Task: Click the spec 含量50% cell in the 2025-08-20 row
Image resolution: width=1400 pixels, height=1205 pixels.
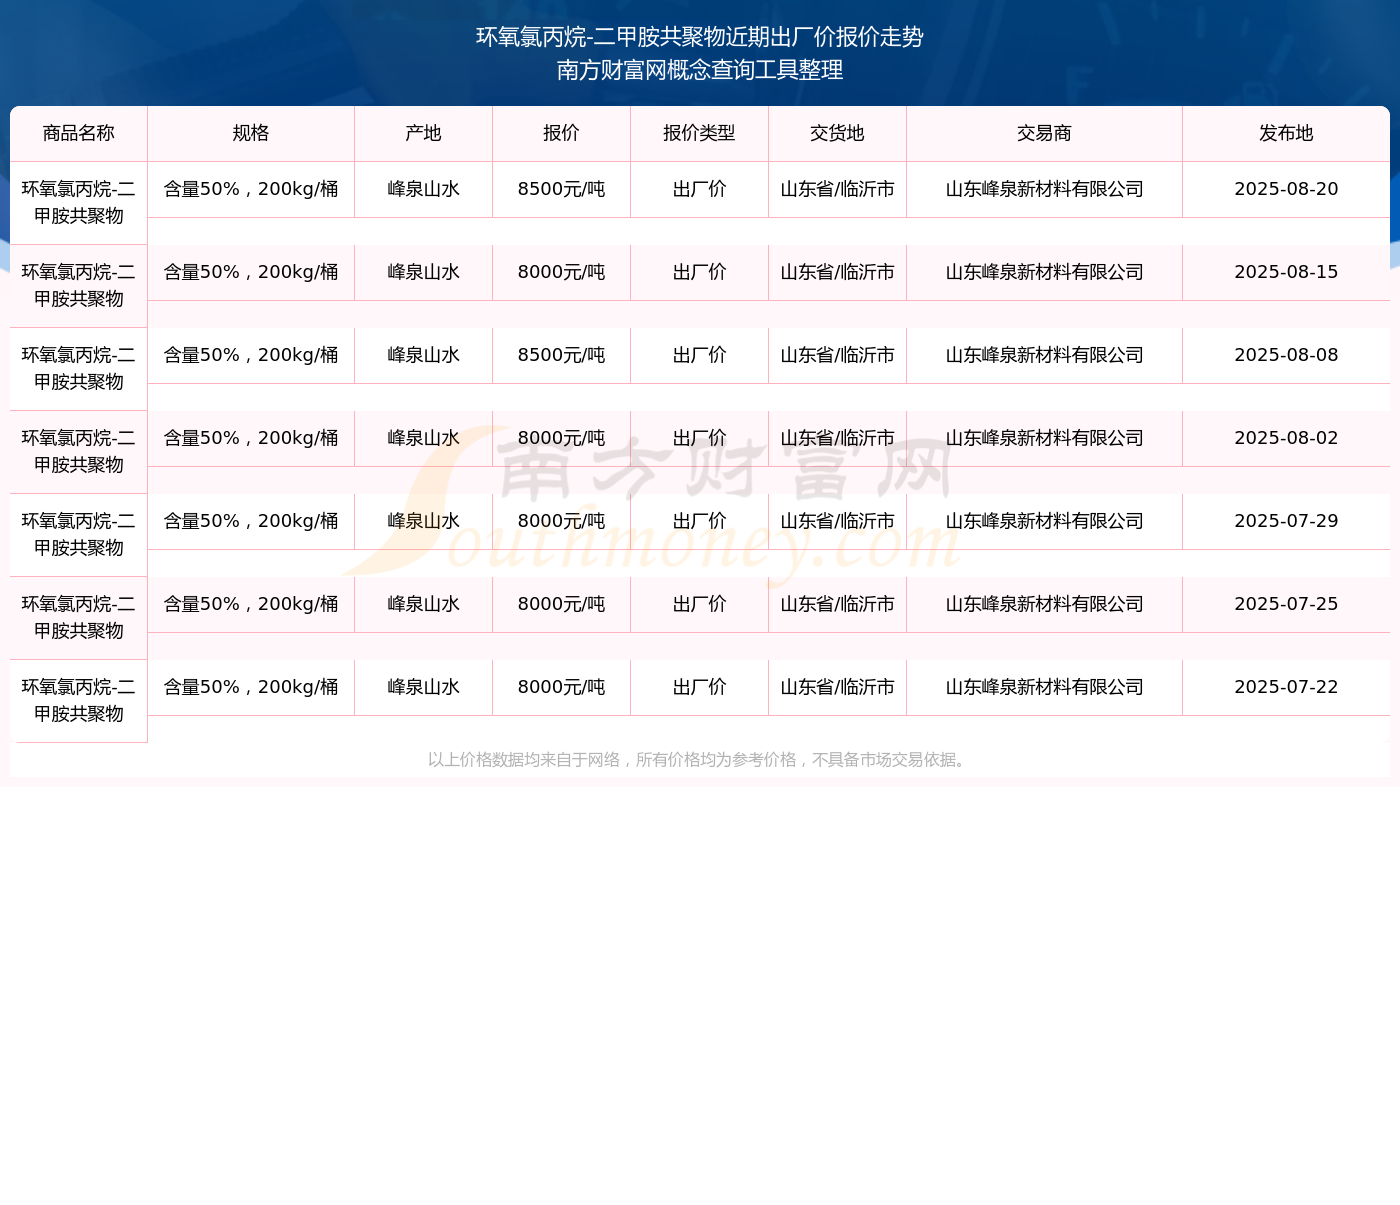Action: (x=251, y=190)
